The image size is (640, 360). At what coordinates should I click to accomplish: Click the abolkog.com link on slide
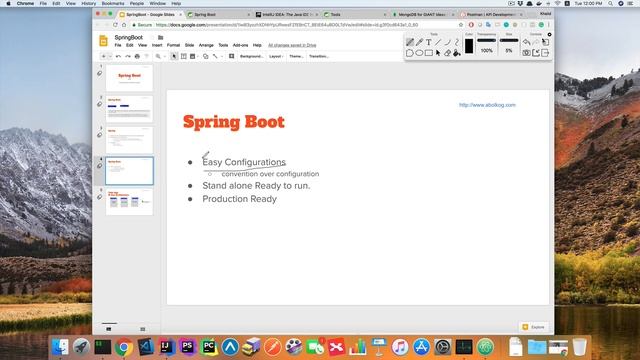[487, 105]
